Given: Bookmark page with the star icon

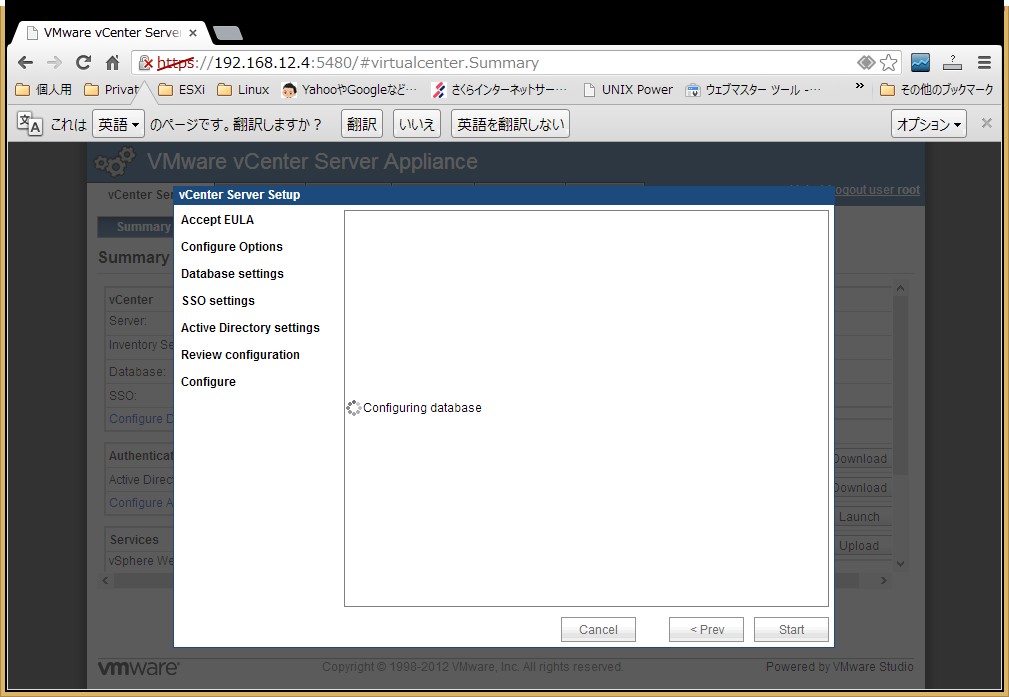Looking at the screenshot, I should coord(889,62).
